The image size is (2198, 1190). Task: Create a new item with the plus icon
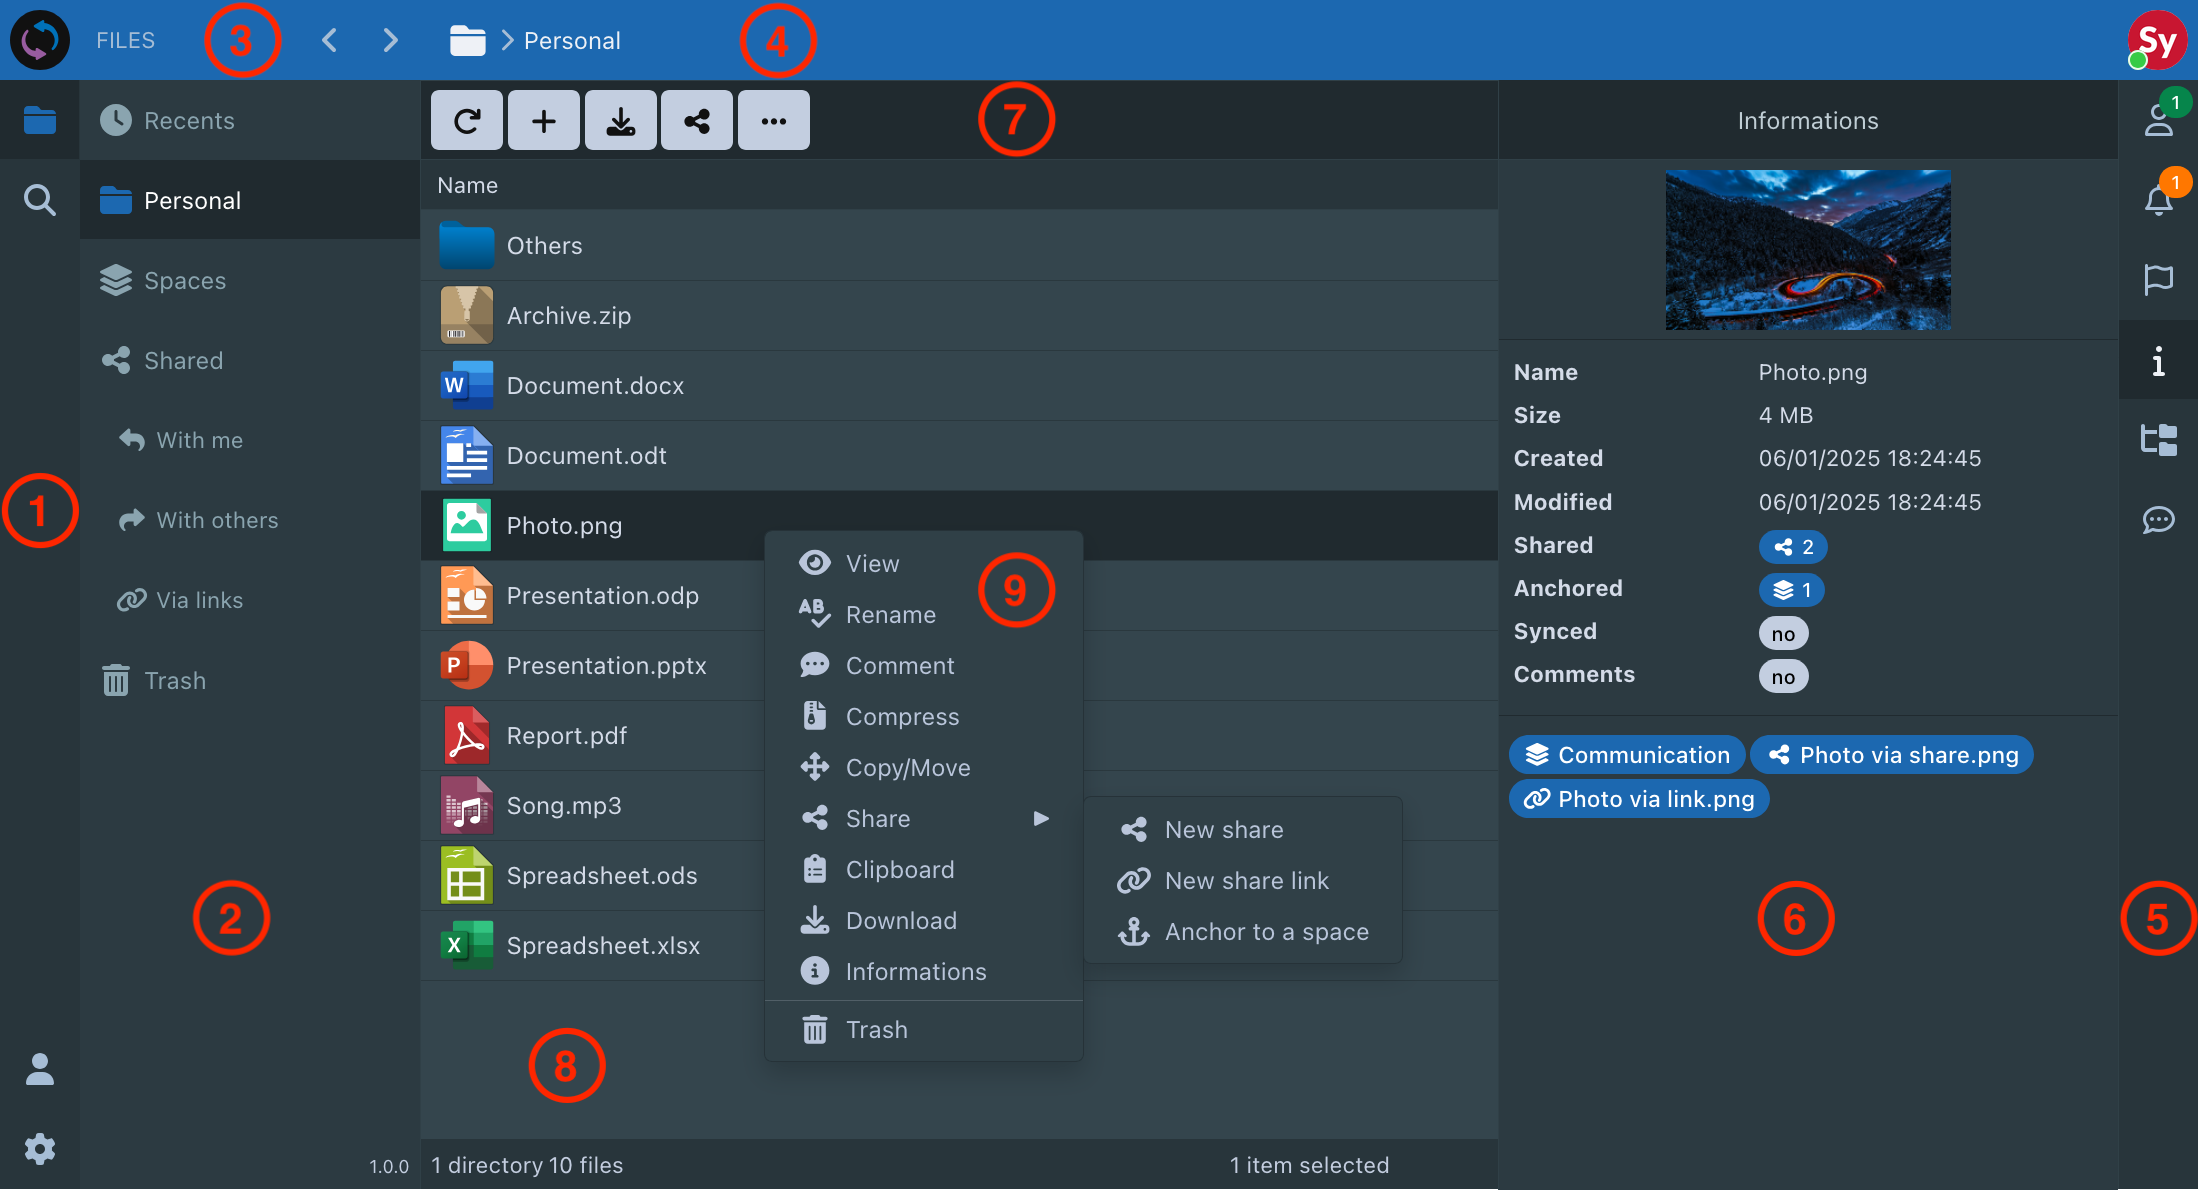[543, 119]
